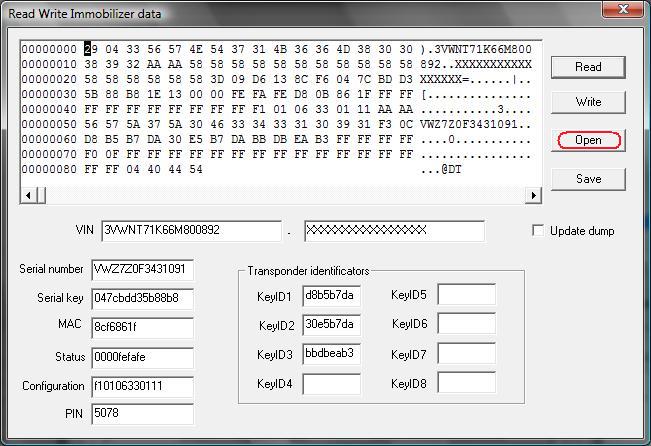Click hex row offset 00000020
Image resolution: width=651 pixels, height=446 pixels.
pyautogui.click(x=49, y=79)
